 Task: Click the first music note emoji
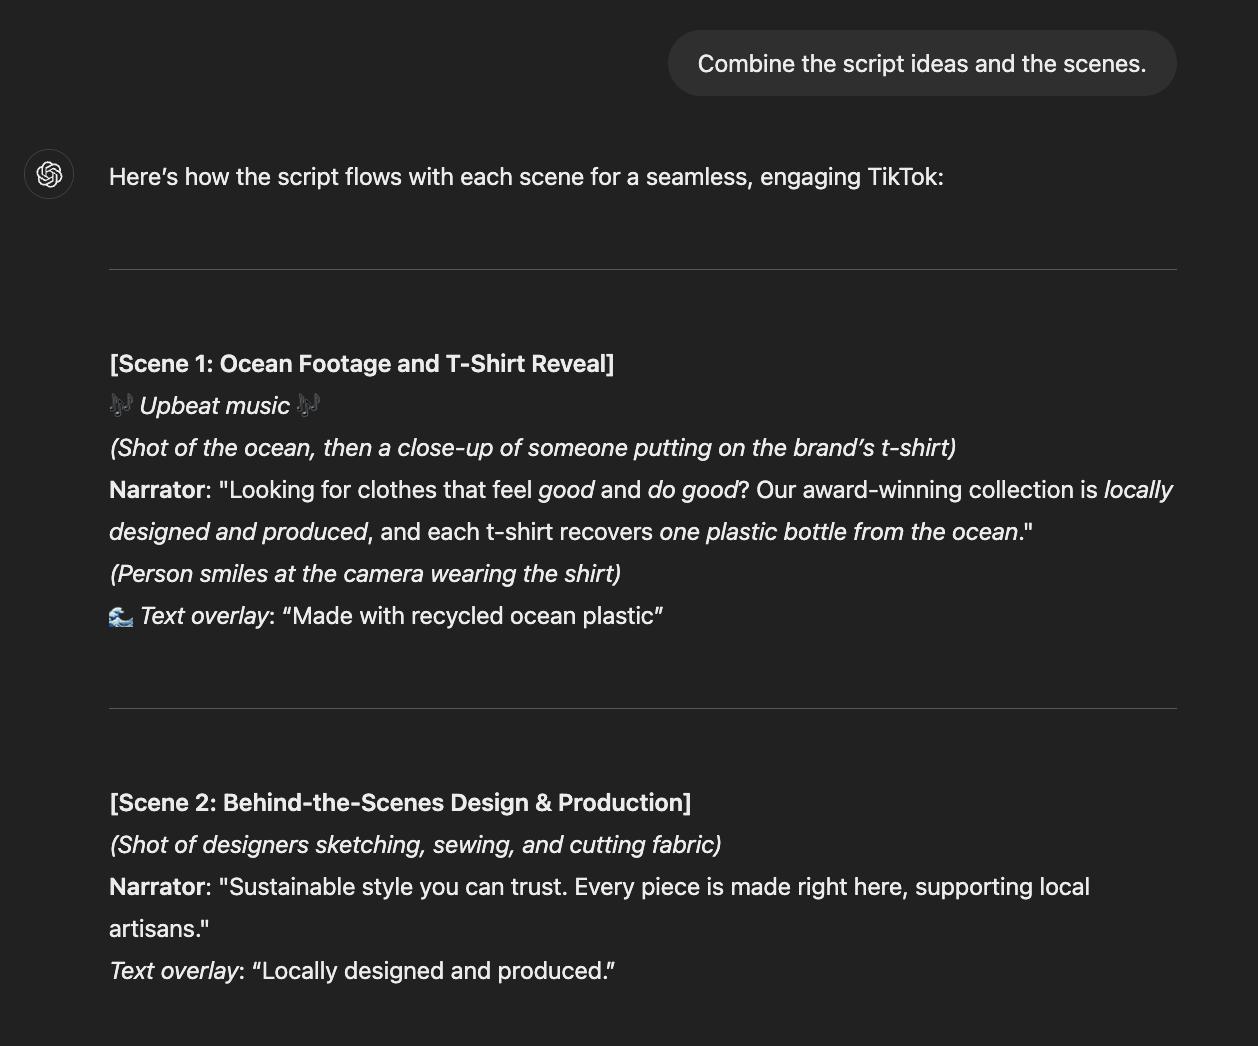tap(123, 405)
